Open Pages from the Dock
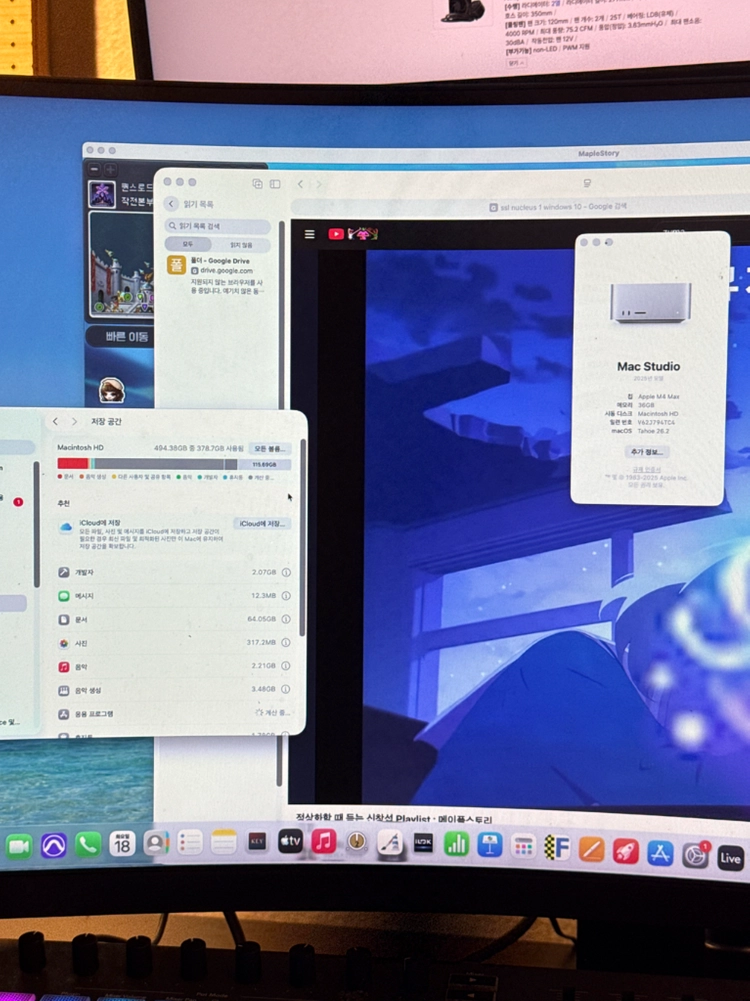The width and height of the screenshot is (750, 1001). point(592,850)
